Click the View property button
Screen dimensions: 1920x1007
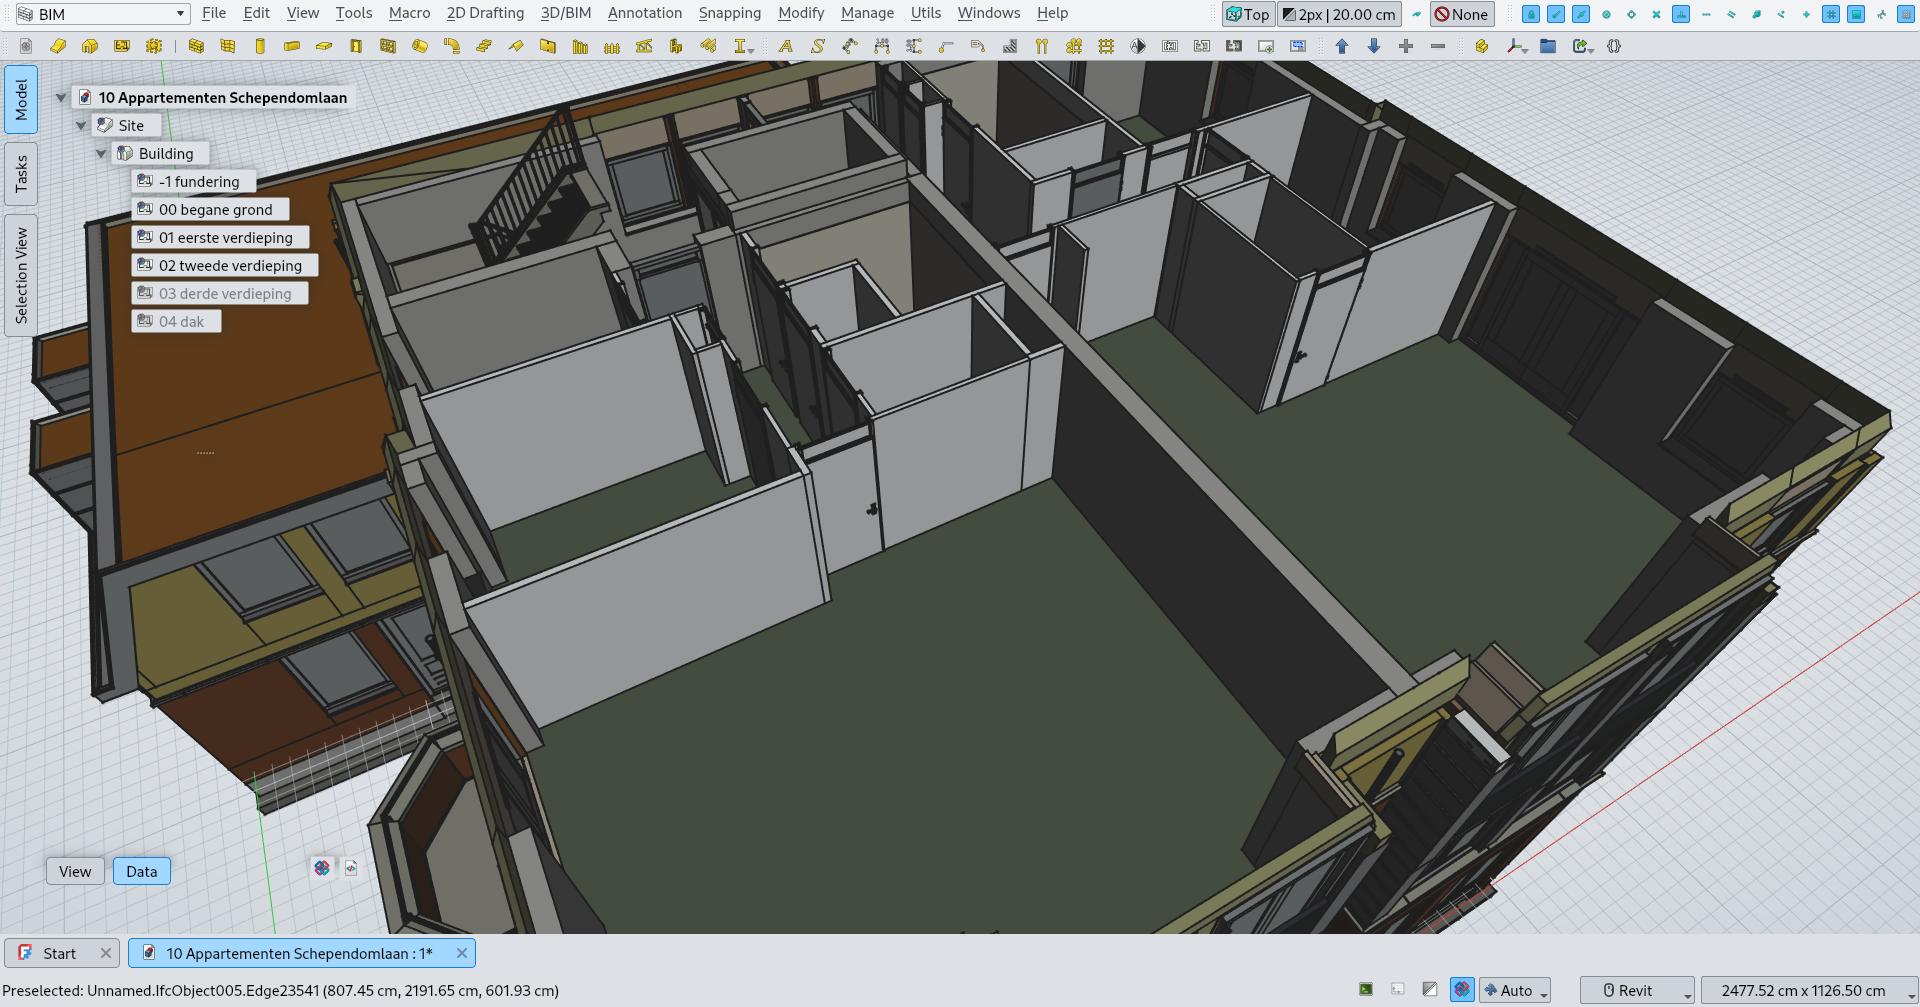(75, 871)
